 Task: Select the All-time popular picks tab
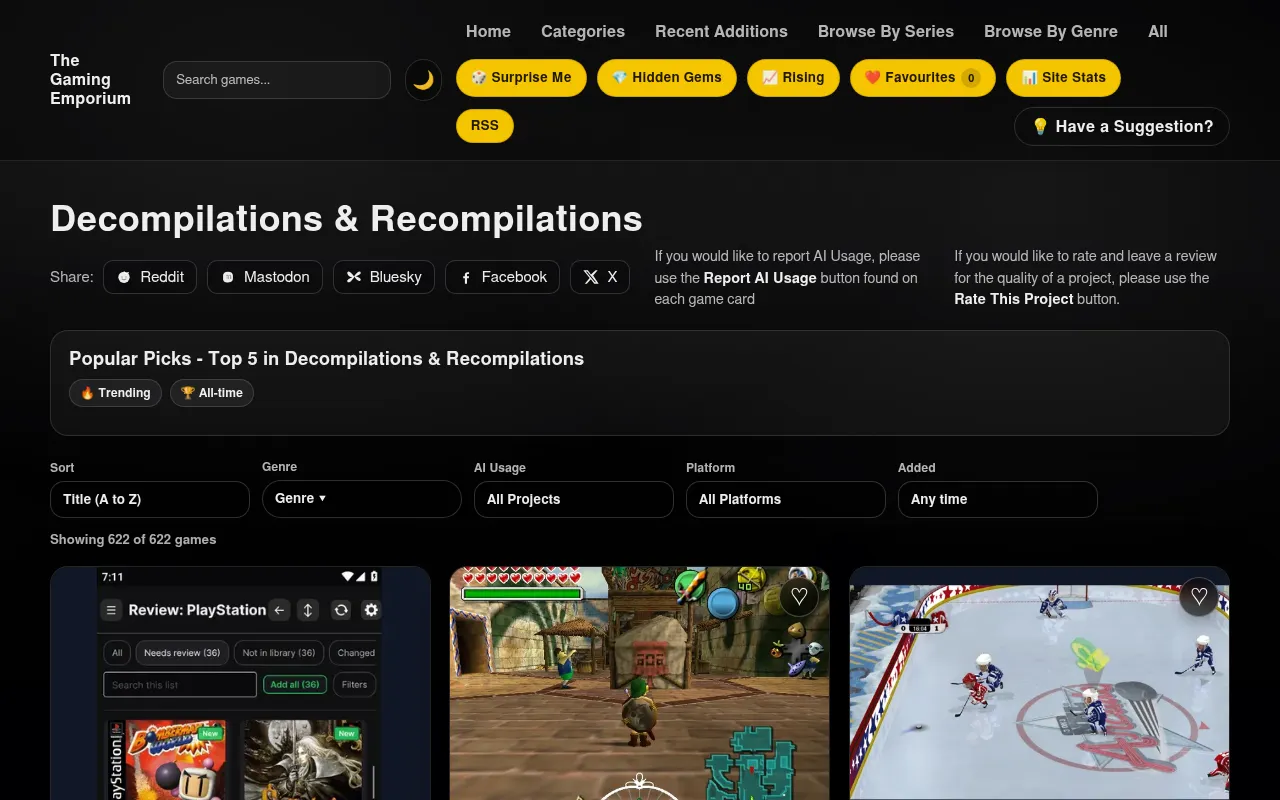click(x=212, y=393)
